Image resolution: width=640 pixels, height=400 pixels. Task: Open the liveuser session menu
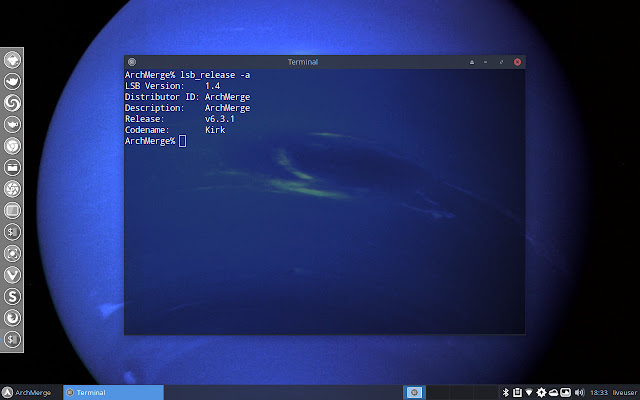pyautogui.click(x=624, y=393)
